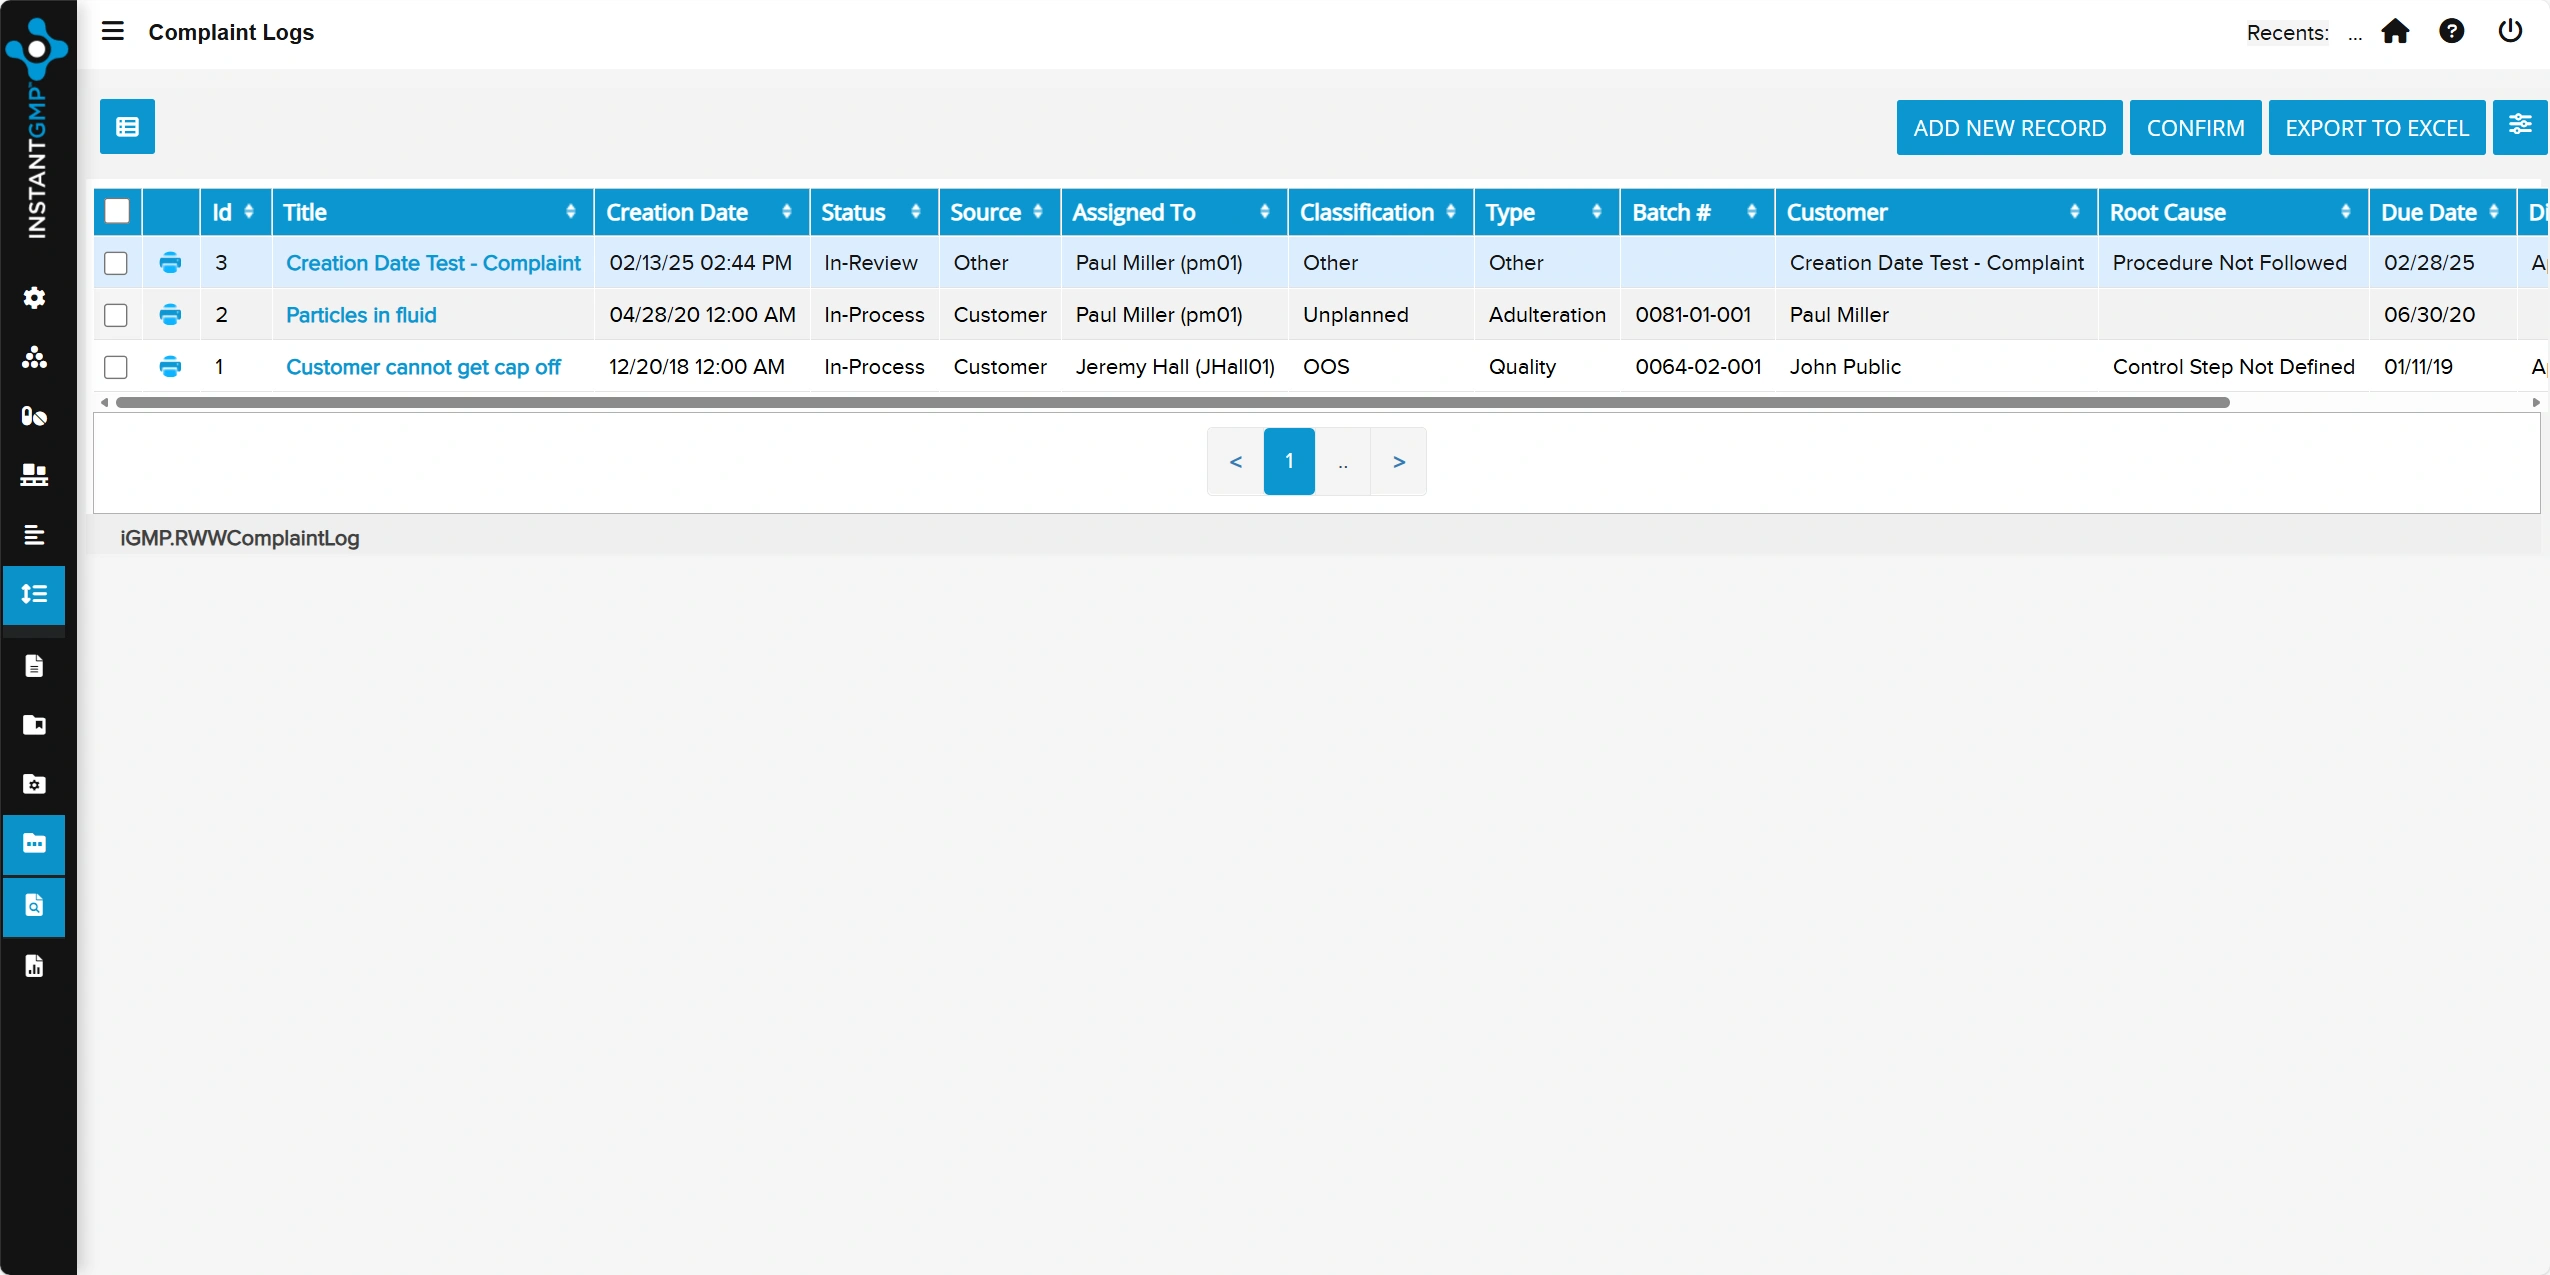Click the home icon in the top bar
This screenshot has width=2550, height=1275.
point(2396,31)
